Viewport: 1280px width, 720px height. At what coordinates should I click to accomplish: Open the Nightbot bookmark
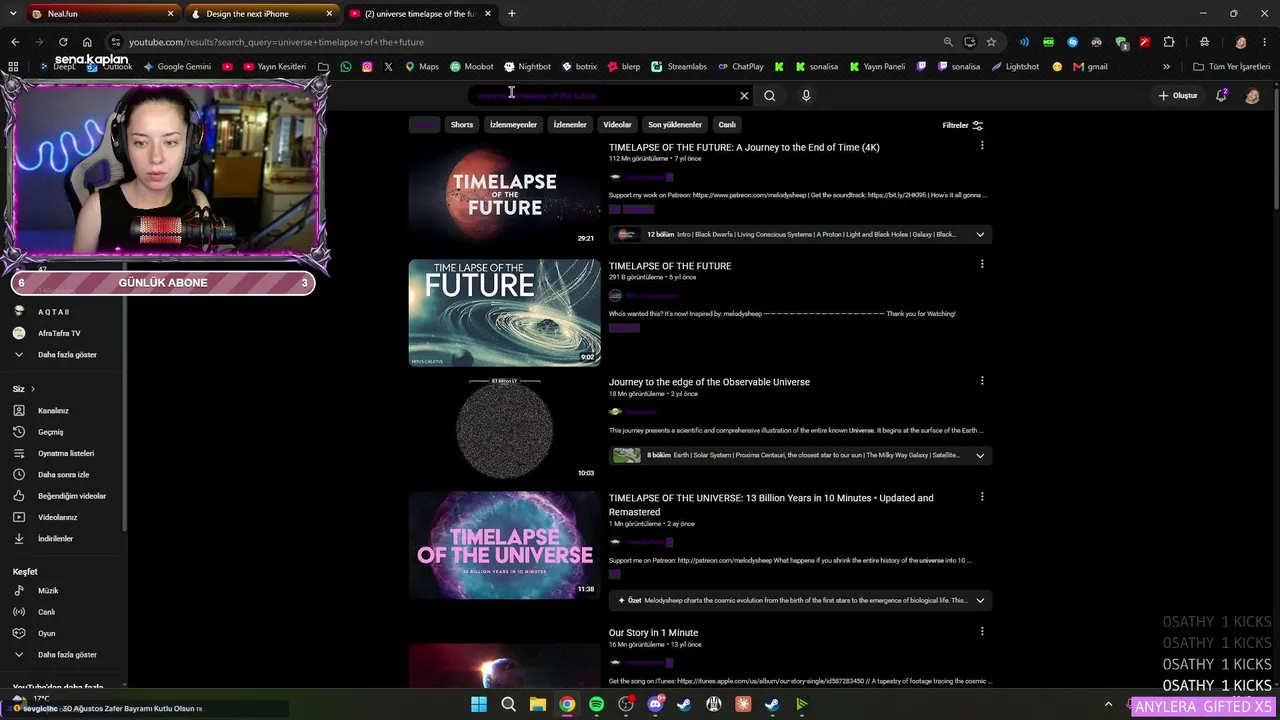point(527,67)
